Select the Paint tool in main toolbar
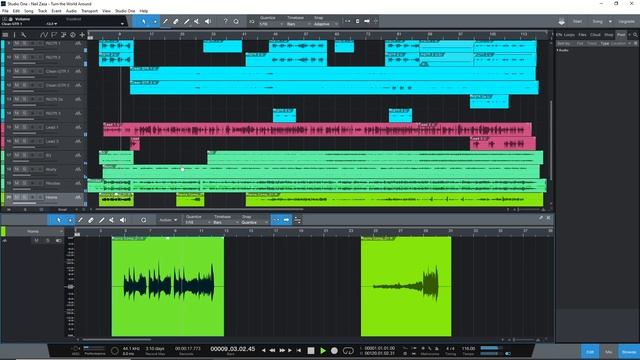This screenshot has height=360, width=640. coord(187,21)
